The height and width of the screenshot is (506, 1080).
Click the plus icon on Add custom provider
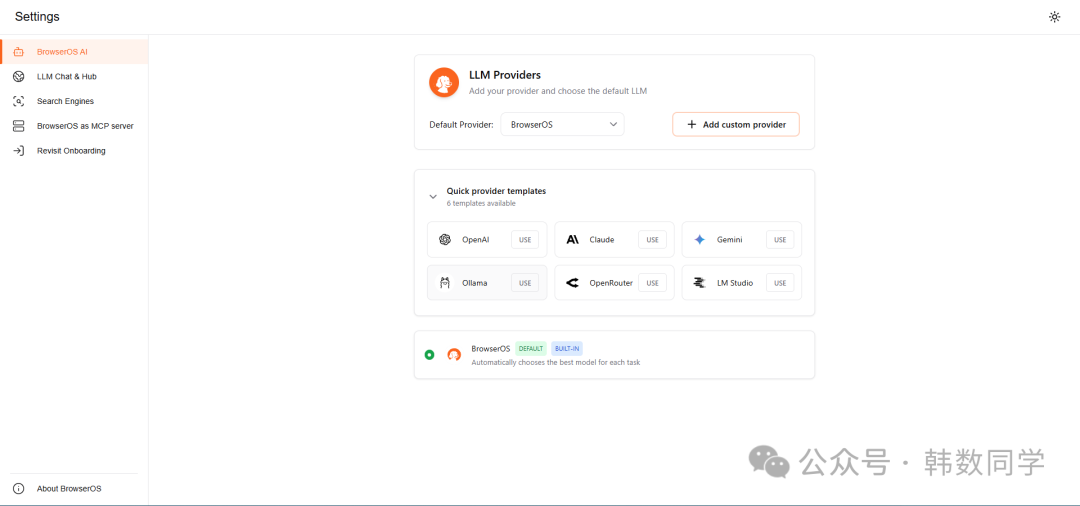[x=692, y=125]
